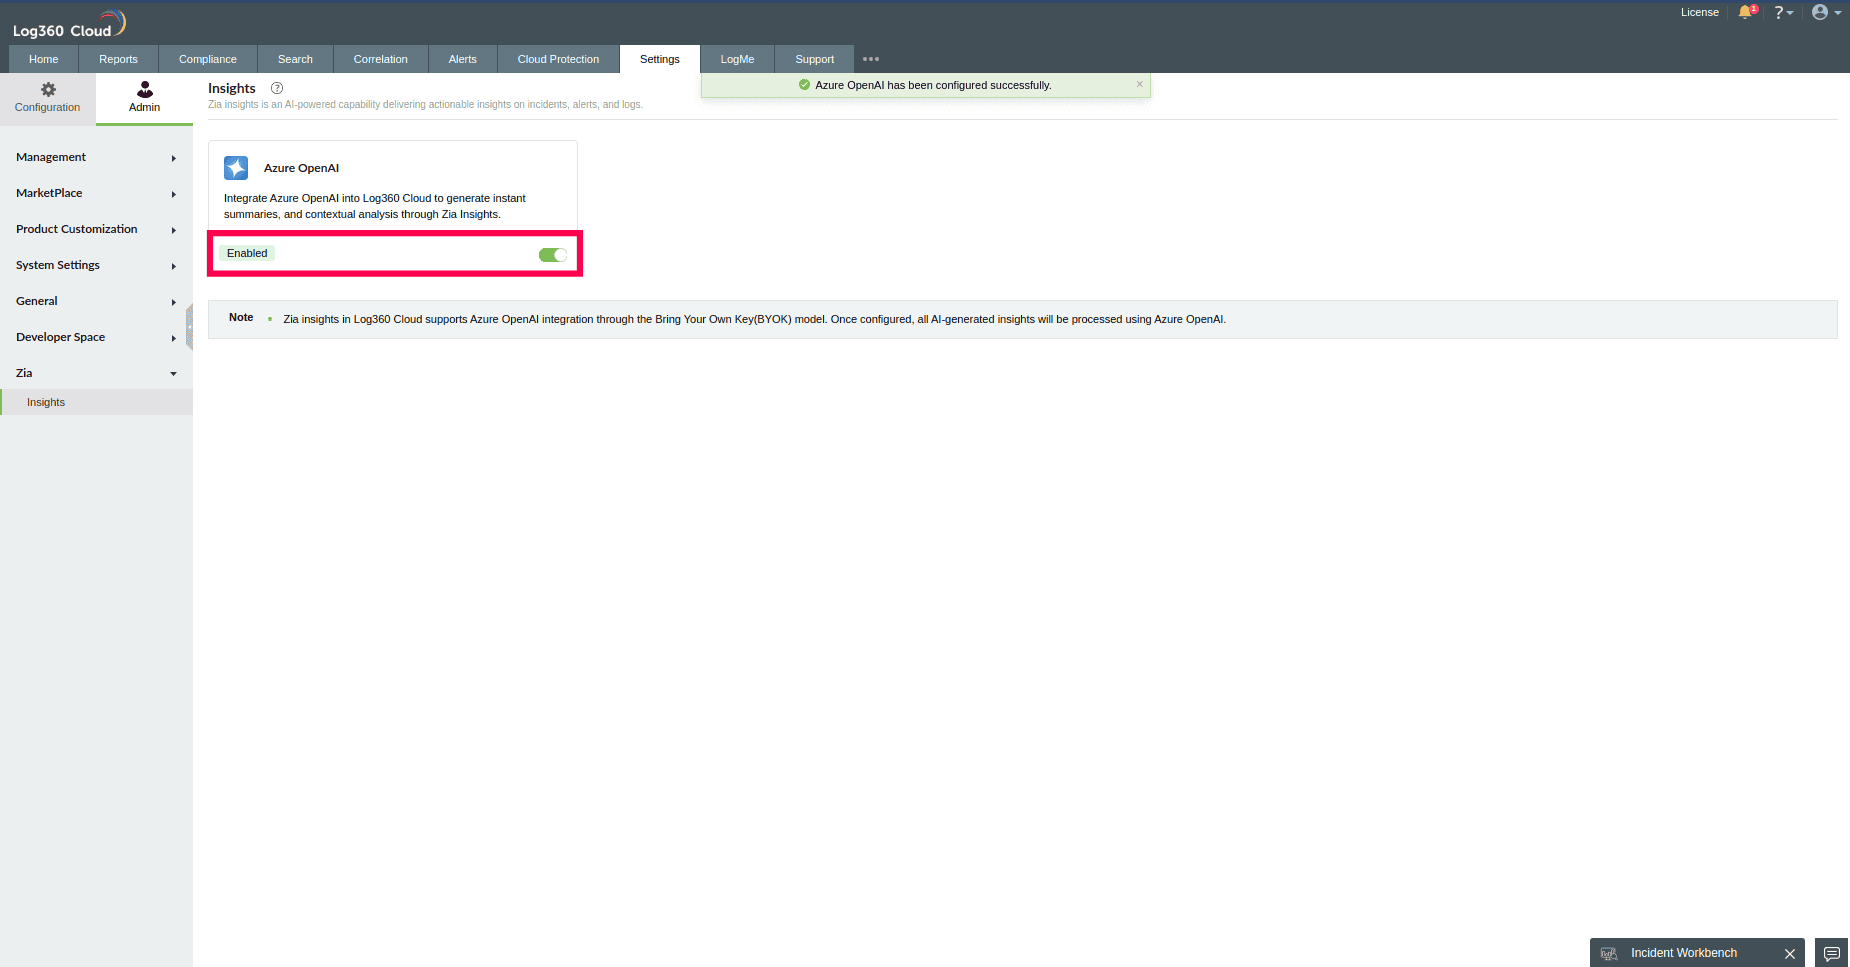The image size is (1850, 967).
Task: Collapse the left sidebar handle
Action: (x=189, y=327)
